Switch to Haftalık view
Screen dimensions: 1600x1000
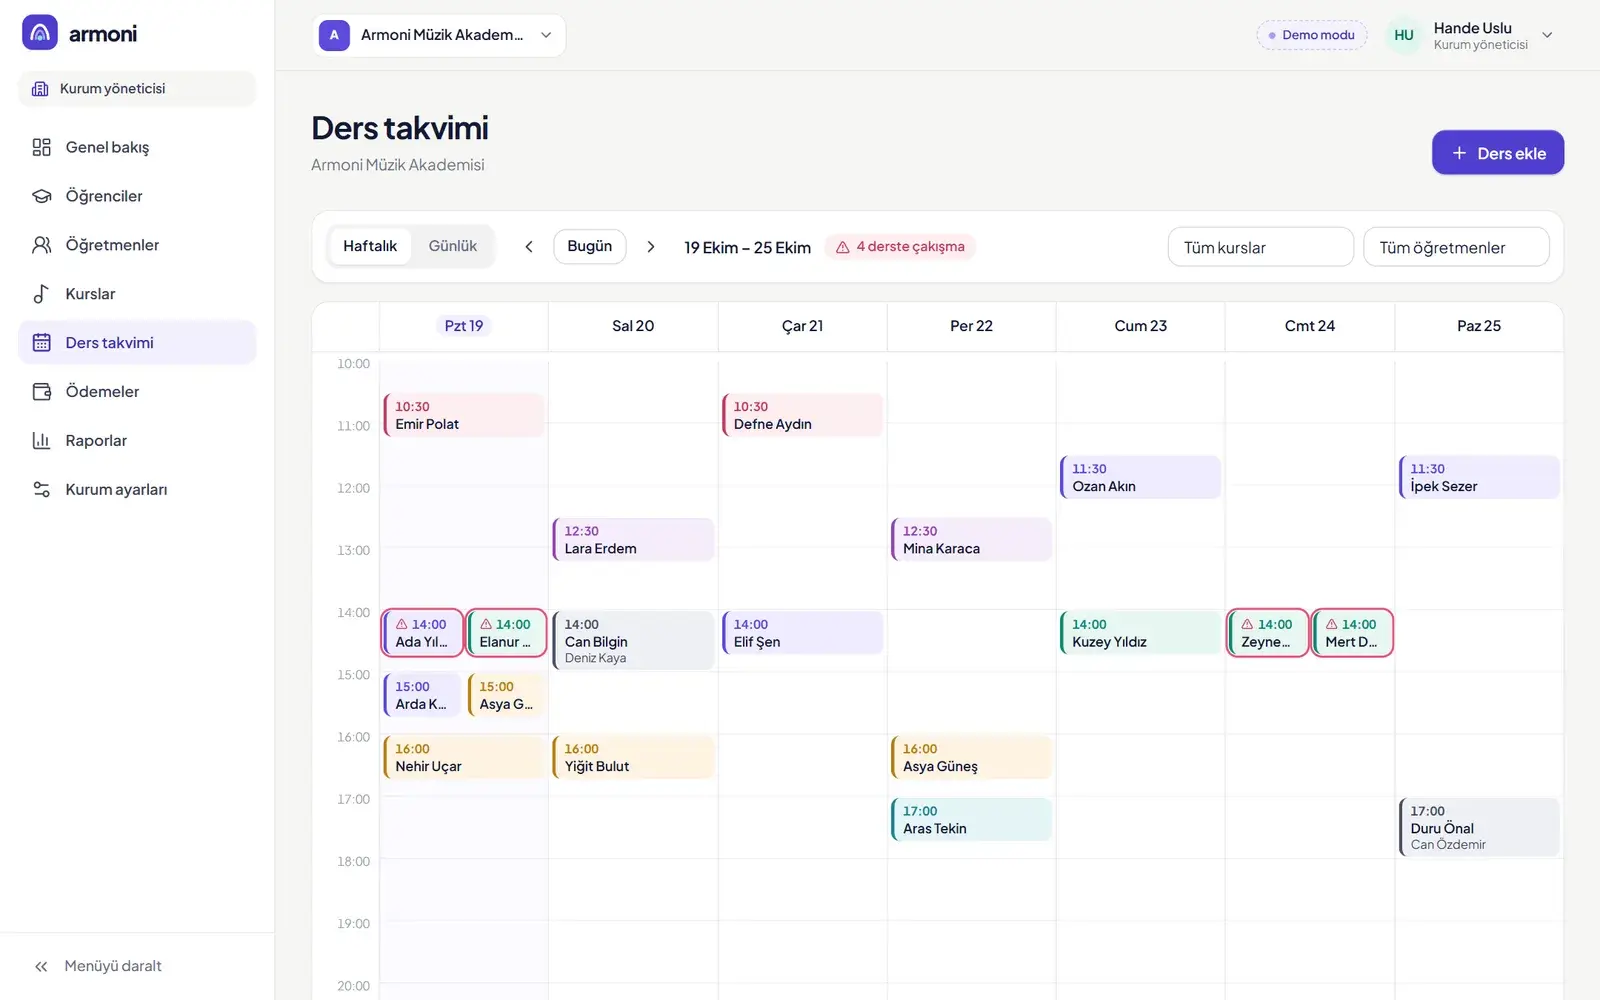[370, 246]
